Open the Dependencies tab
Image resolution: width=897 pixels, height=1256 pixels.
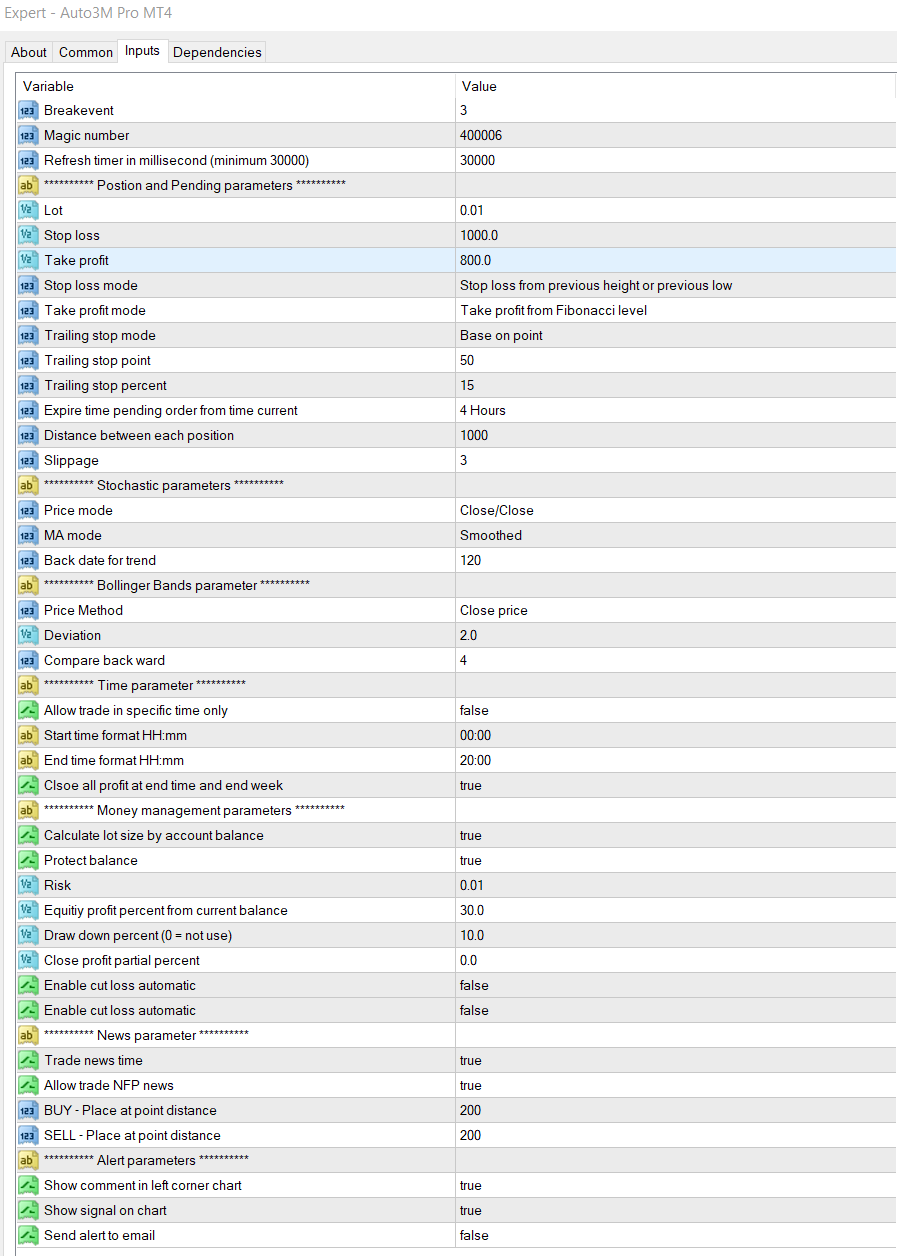point(217,52)
